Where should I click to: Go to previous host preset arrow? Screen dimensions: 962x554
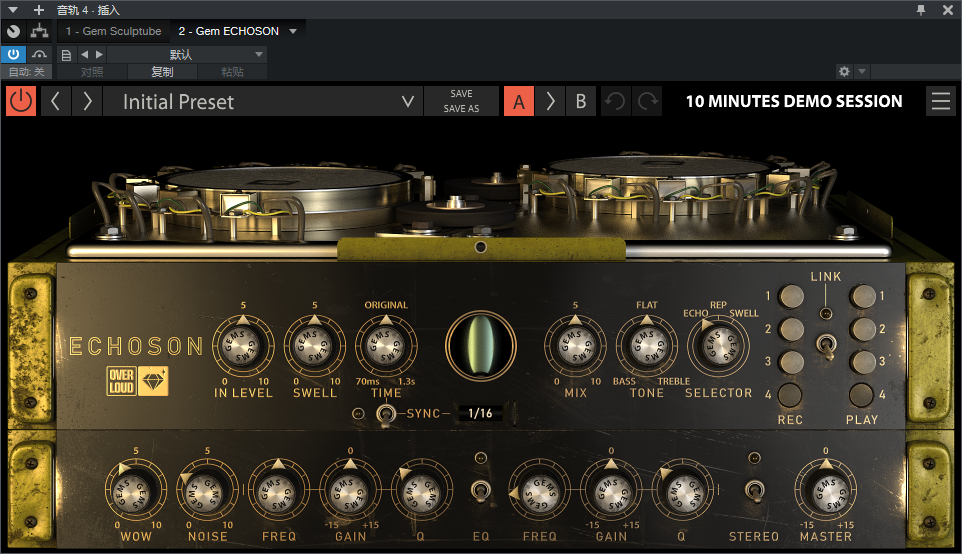point(85,54)
